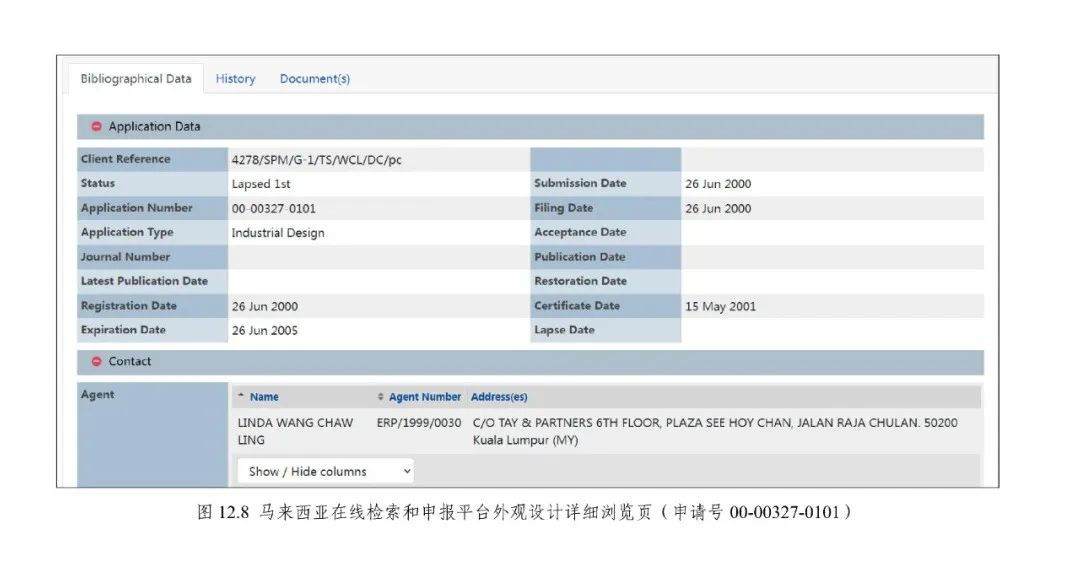
Task: Collapse the Contact section minus icon
Action: click(96, 362)
